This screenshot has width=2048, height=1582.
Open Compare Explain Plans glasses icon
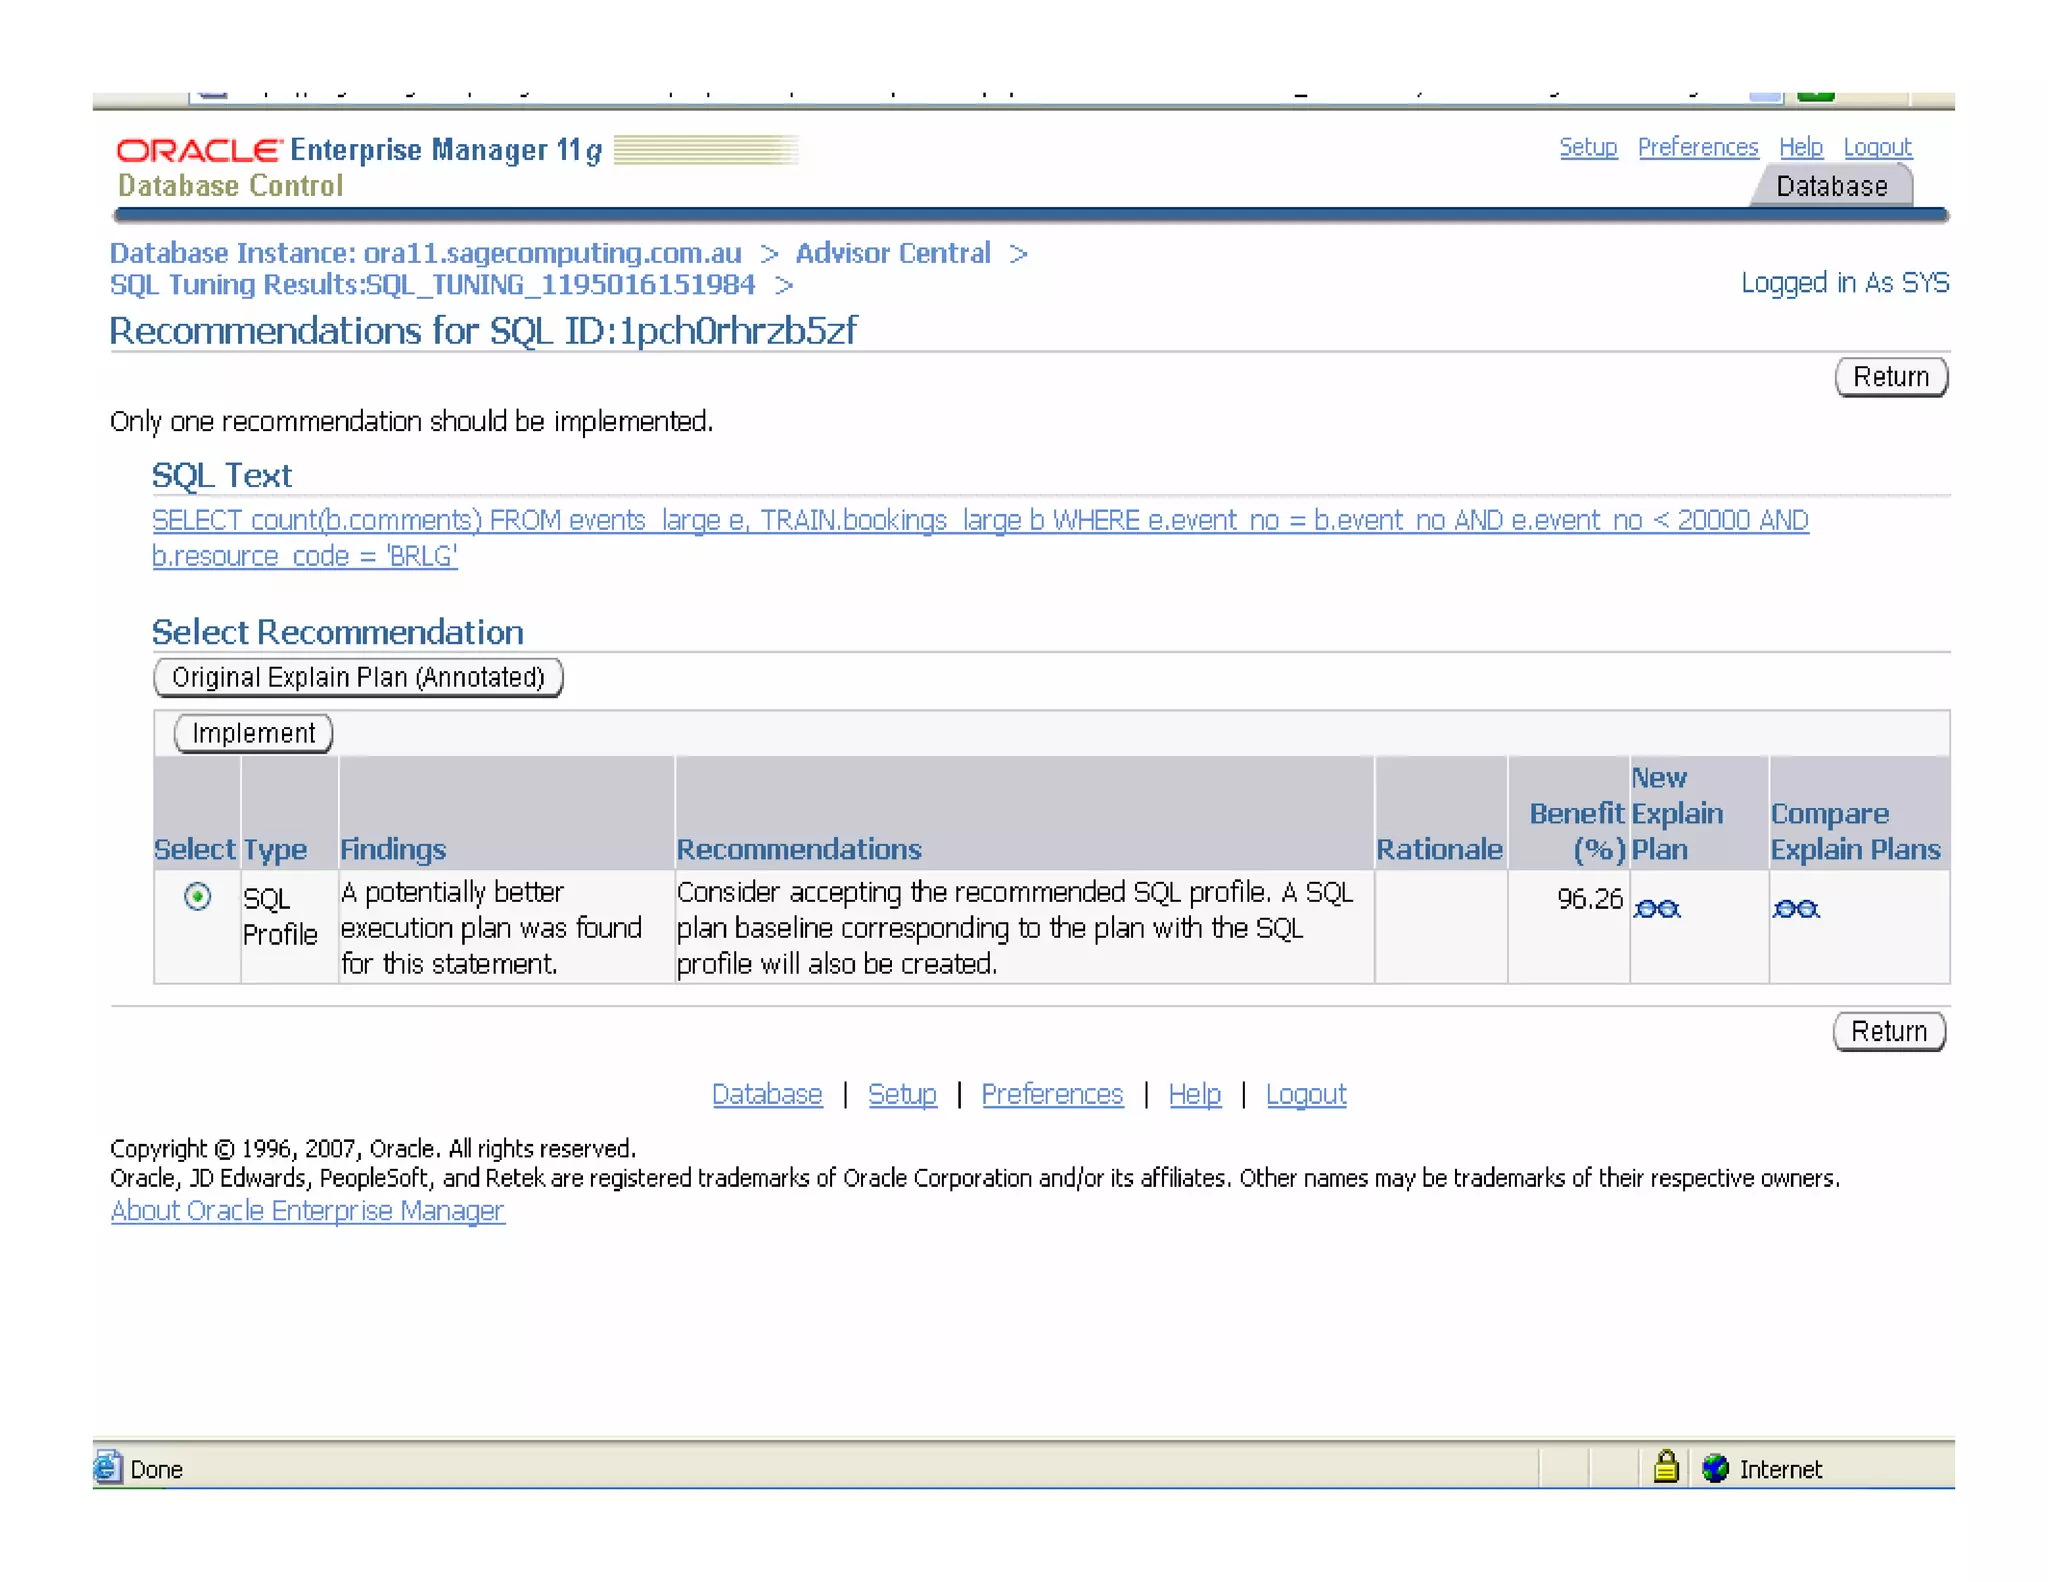pyautogui.click(x=1796, y=909)
